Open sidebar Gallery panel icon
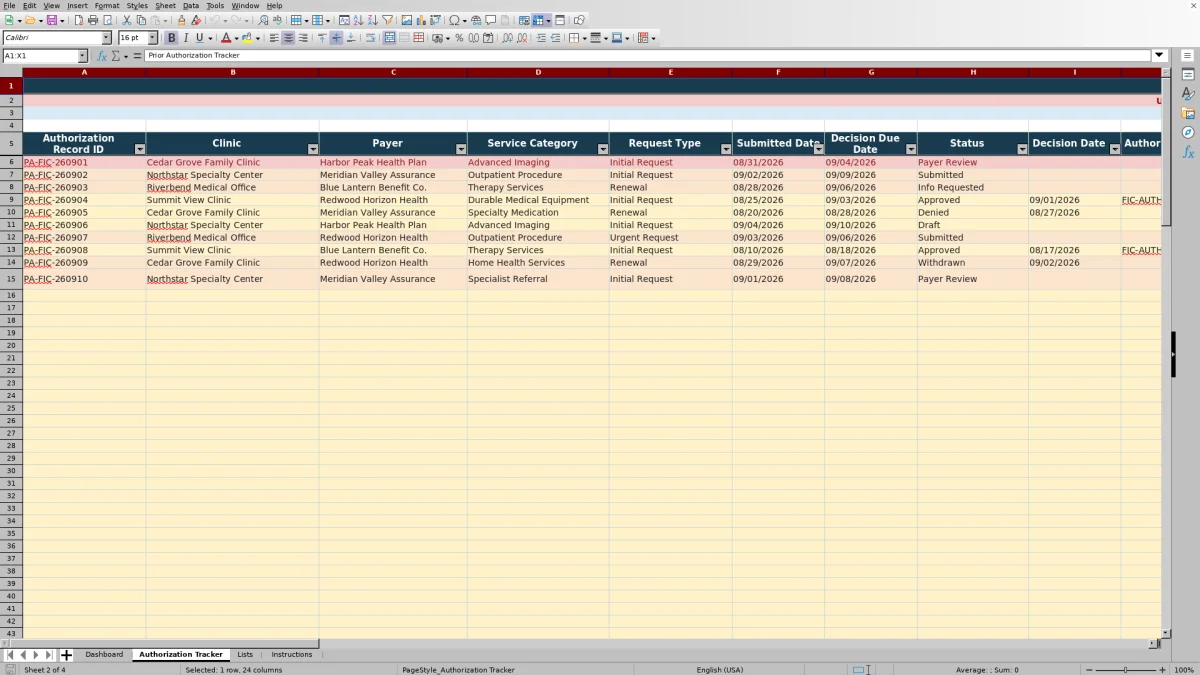The width and height of the screenshot is (1200, 675). [x=1188, y=113]
